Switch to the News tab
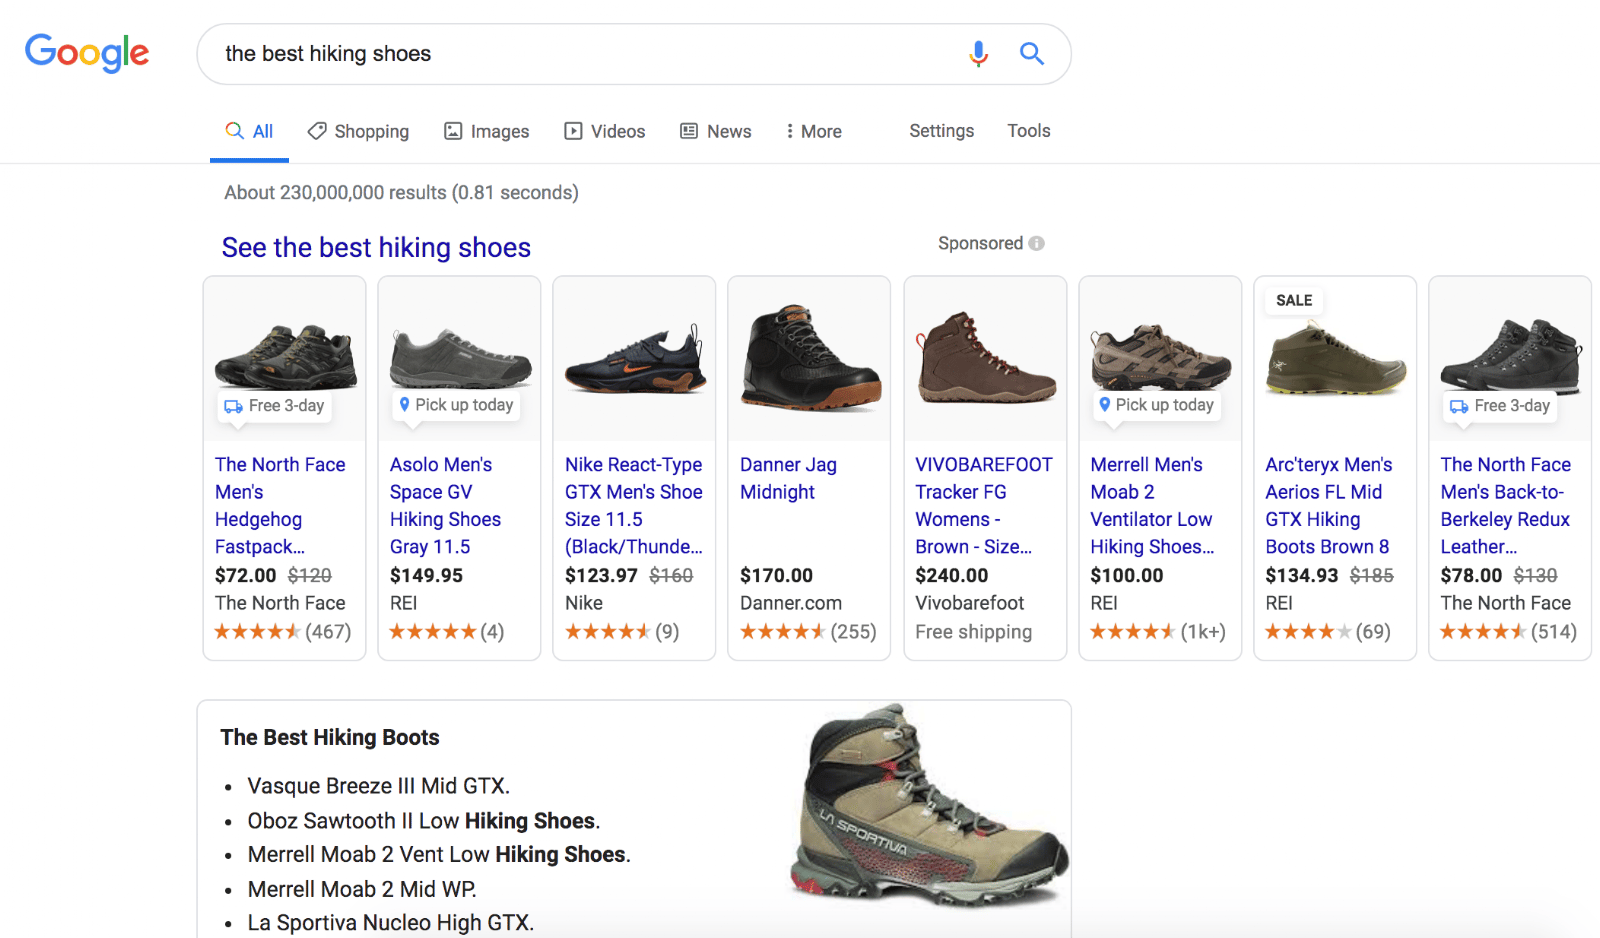Screen dimensions: 1600x938 716,131
